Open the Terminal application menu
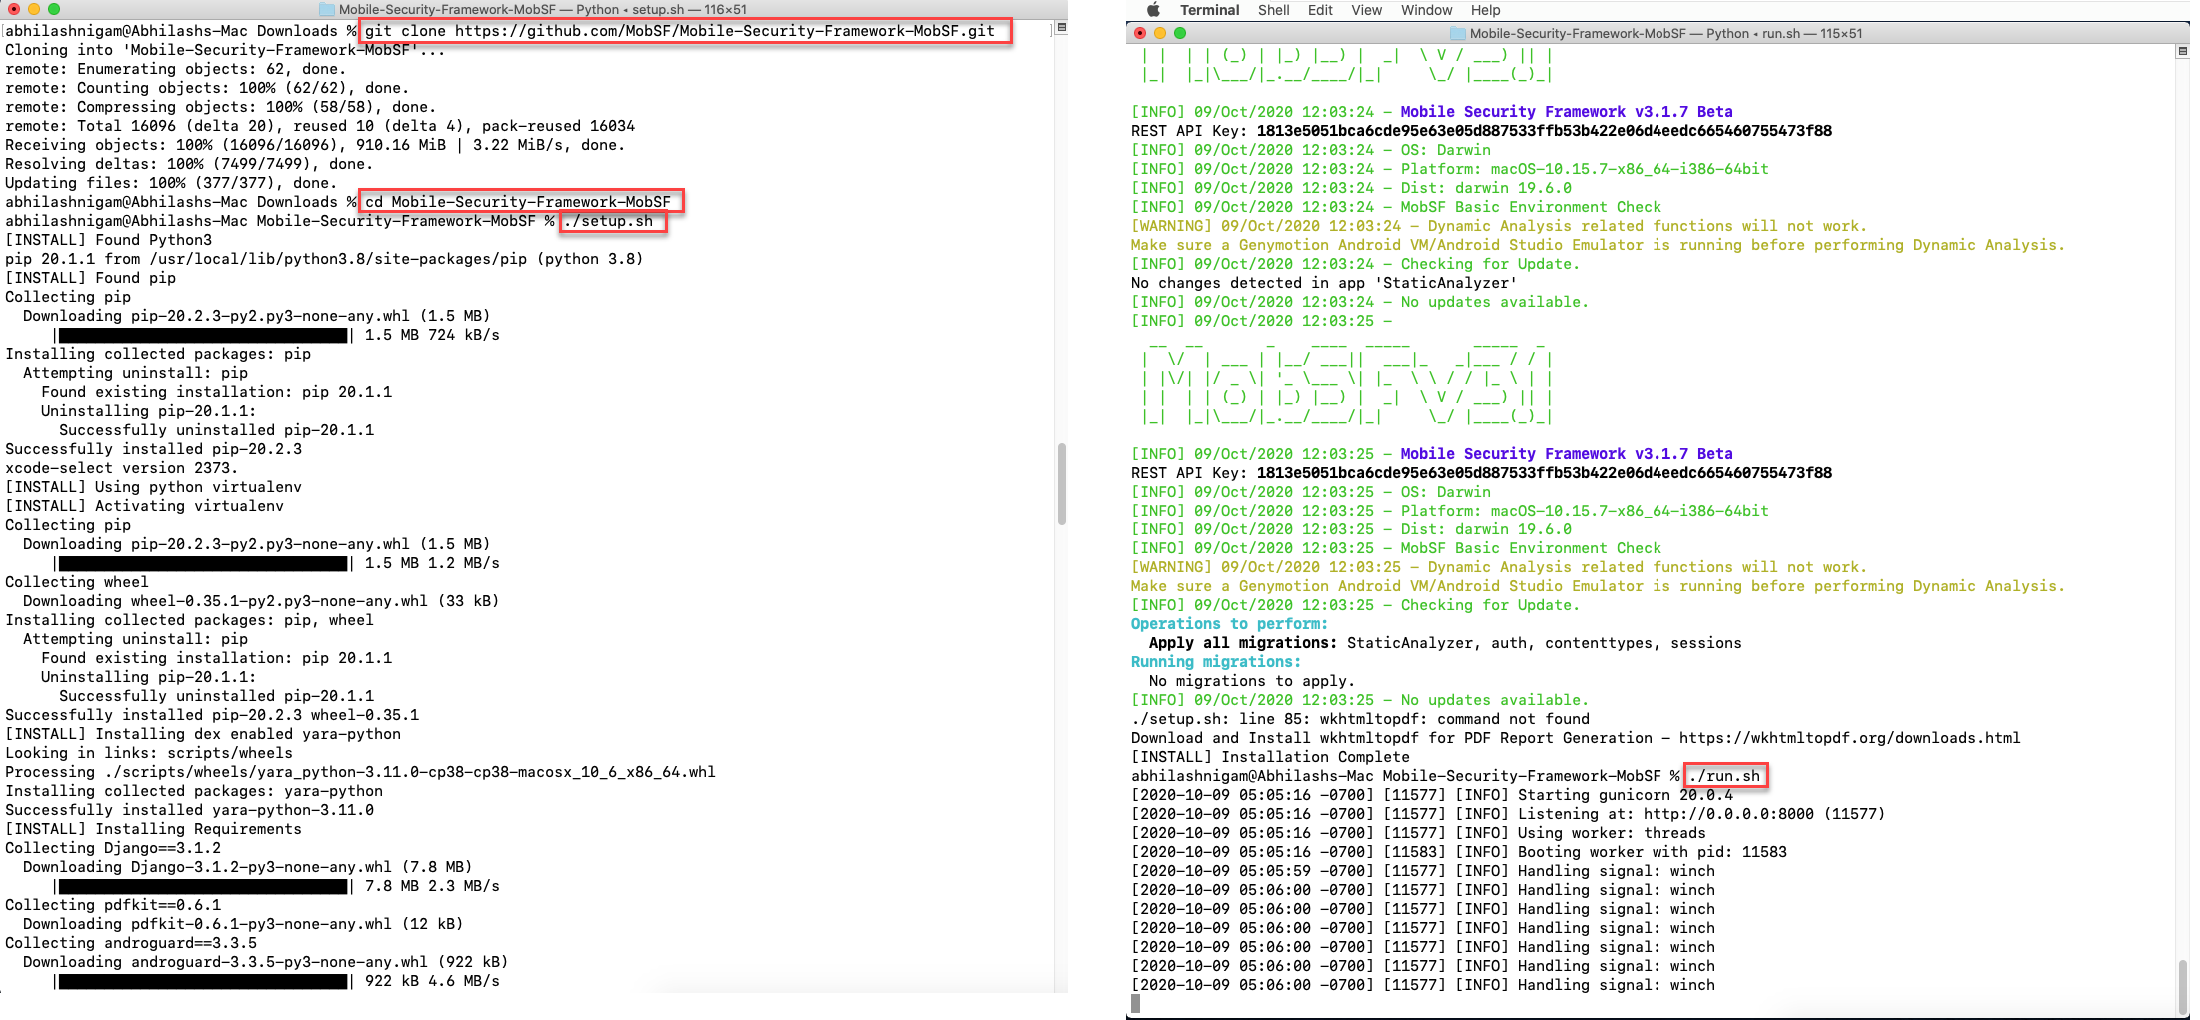The height and width of the screenshot is (1020, 2200). point(1209,10)
